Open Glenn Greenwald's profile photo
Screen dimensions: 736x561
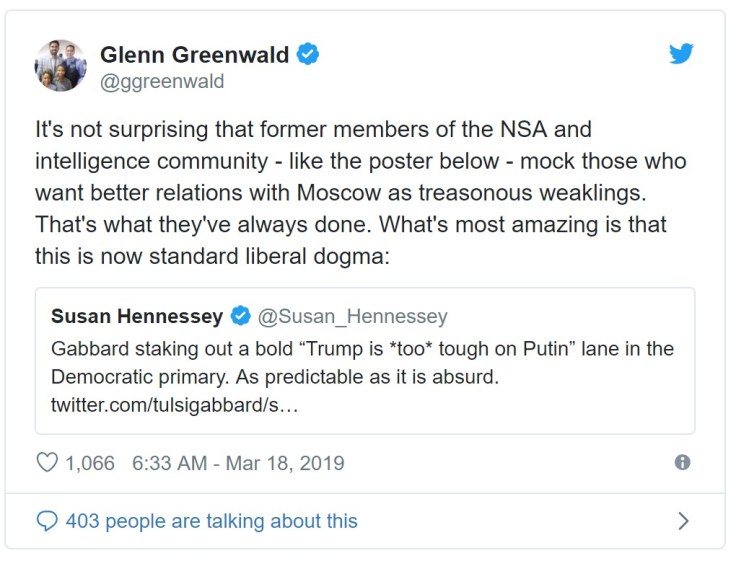(61, 66)
